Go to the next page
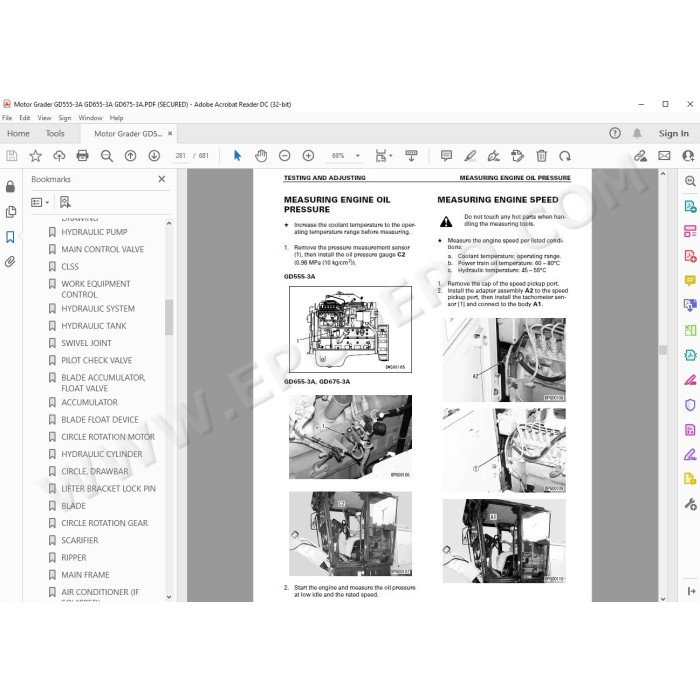 154,156
